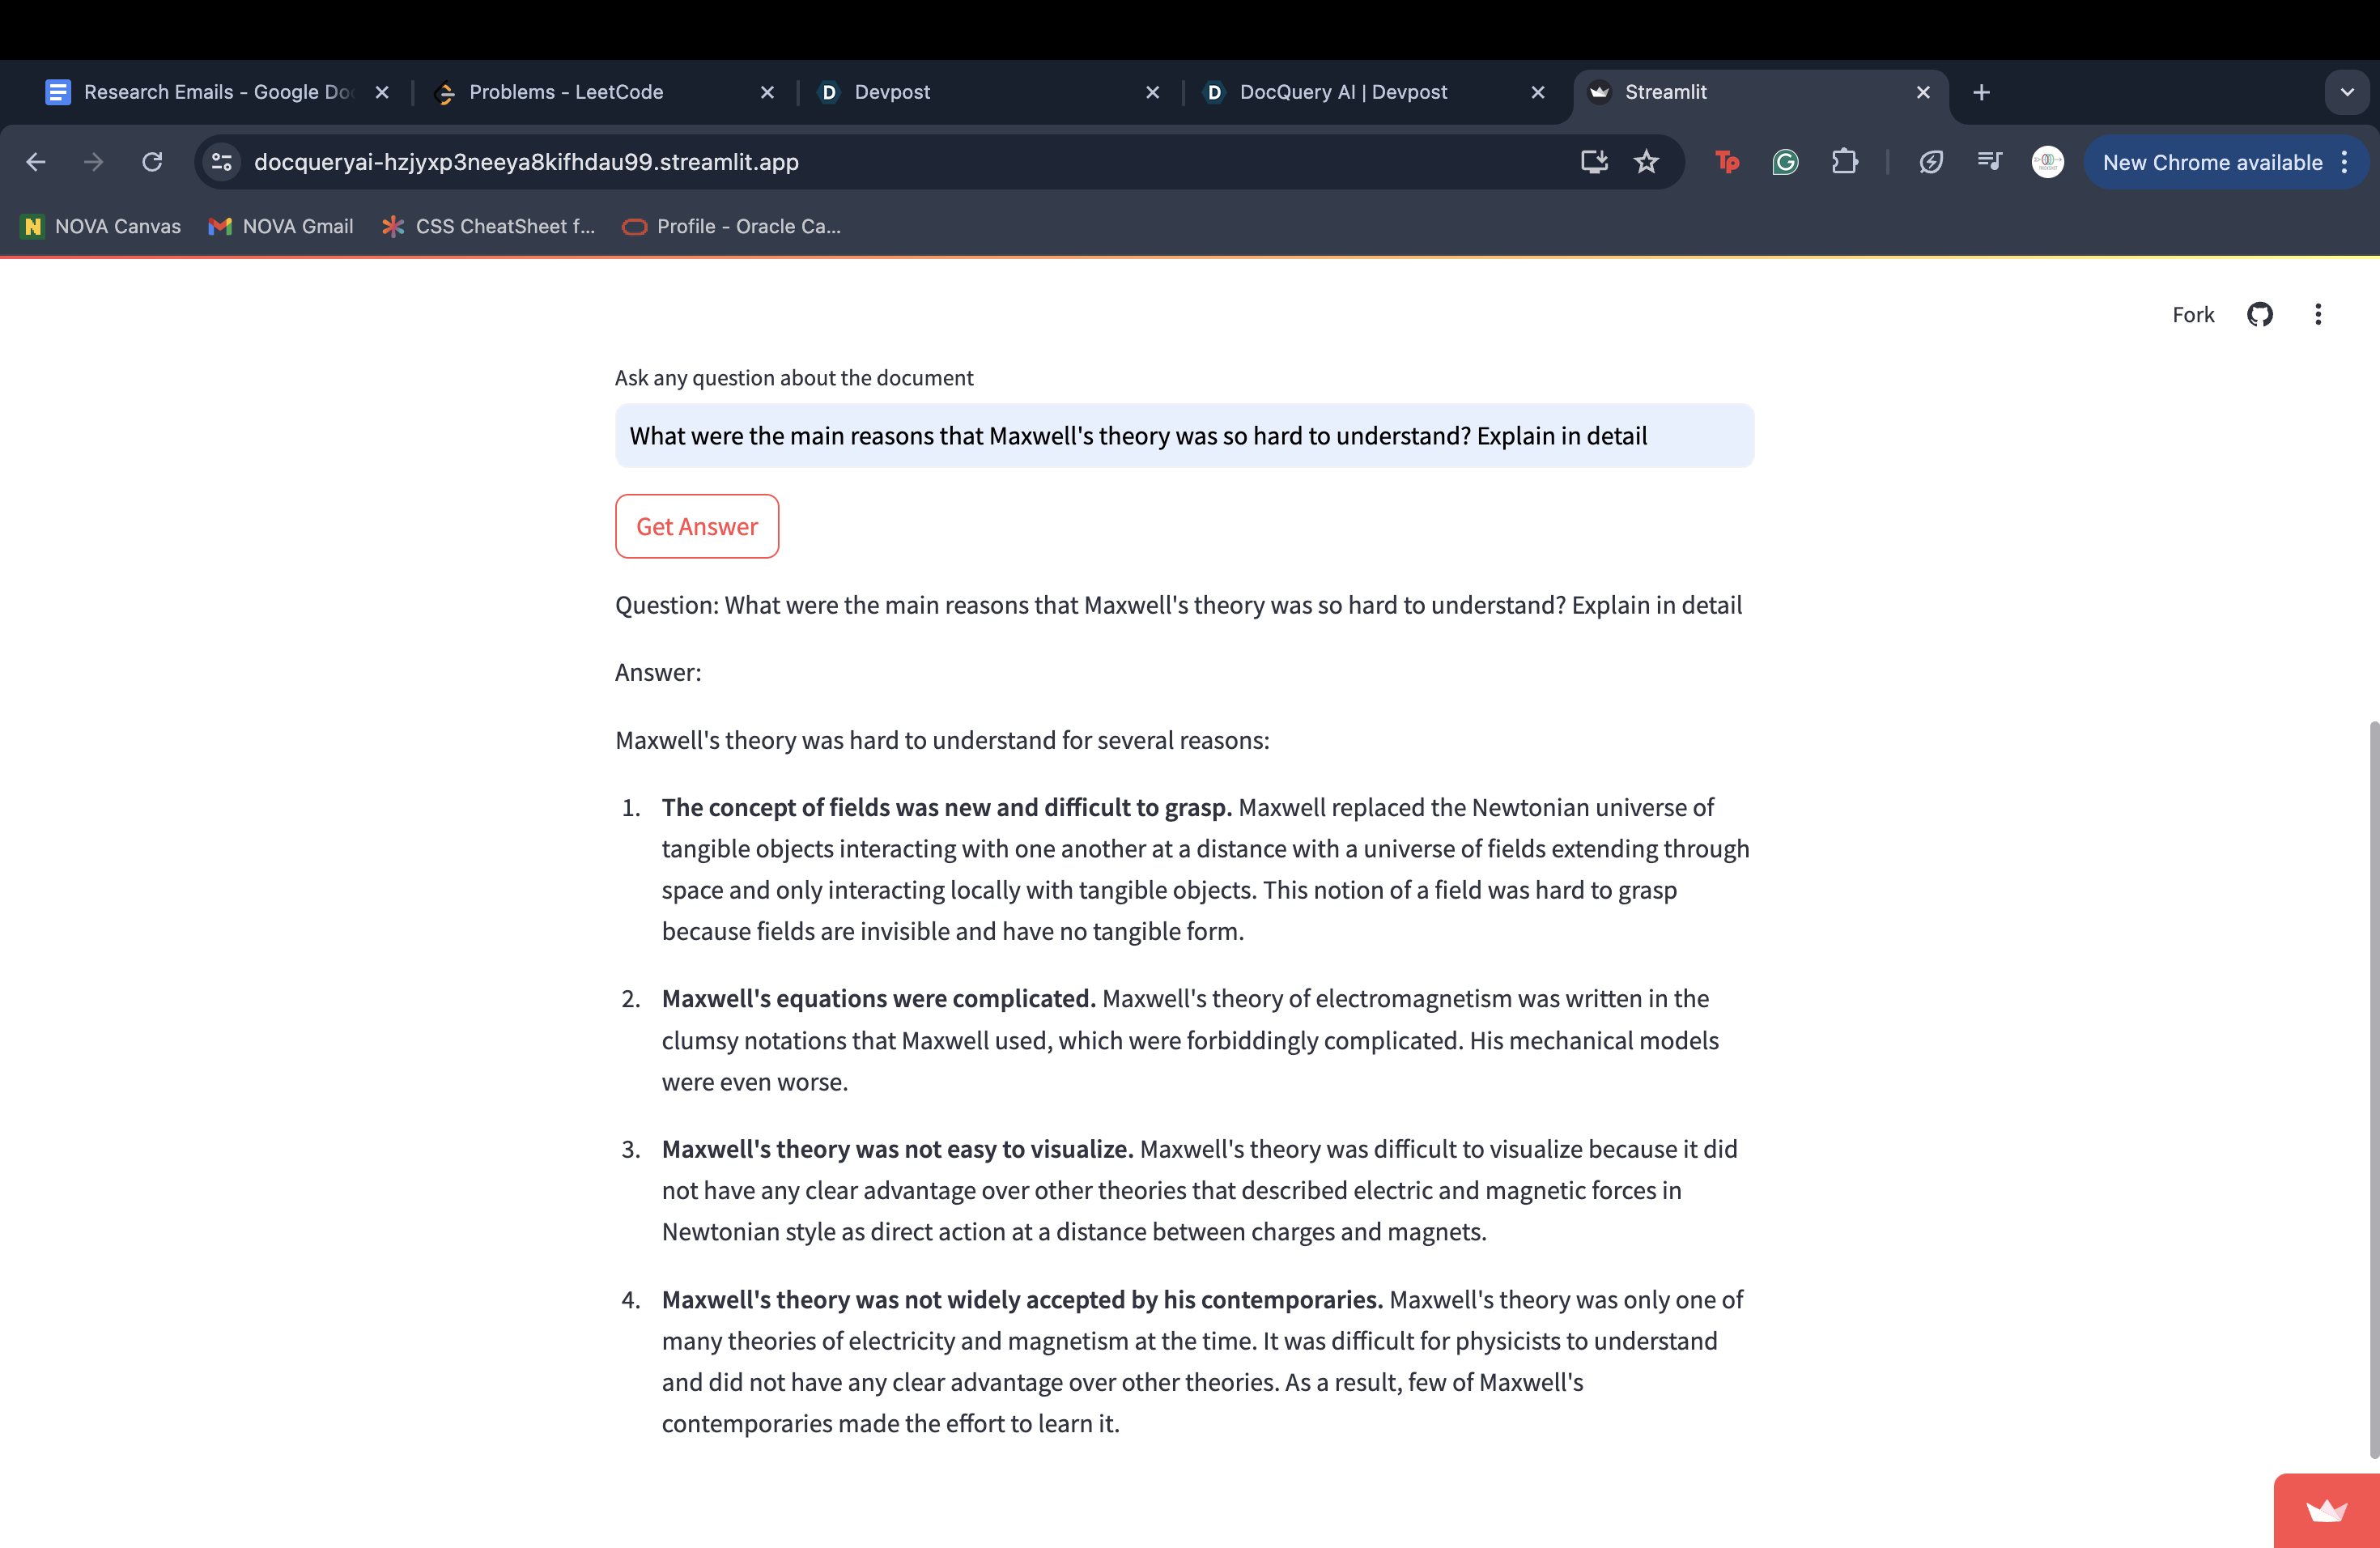Click the Fork link
2380x1548 pixels.
click(x=2192, y=315)
